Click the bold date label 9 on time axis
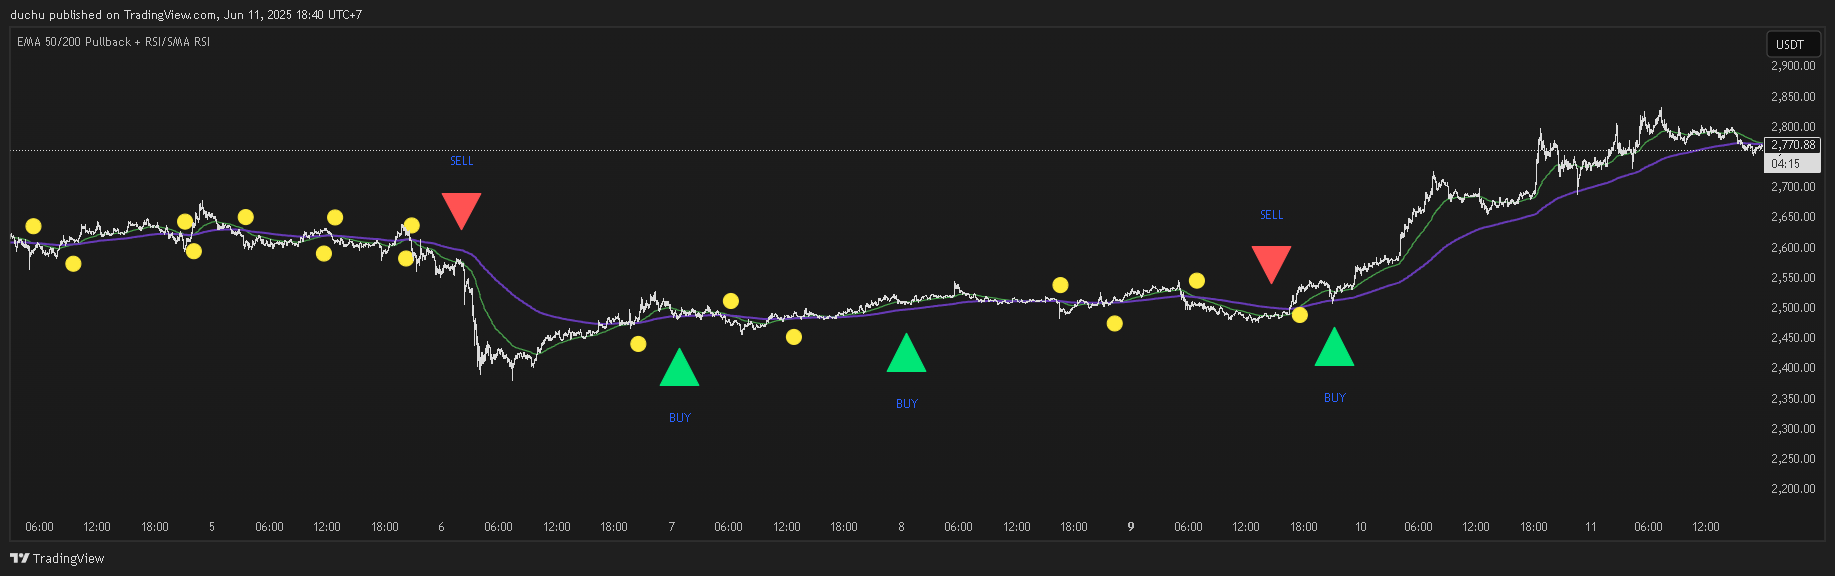The width and height of the screenshot is (1835, 576). [x=1131, y=527]
